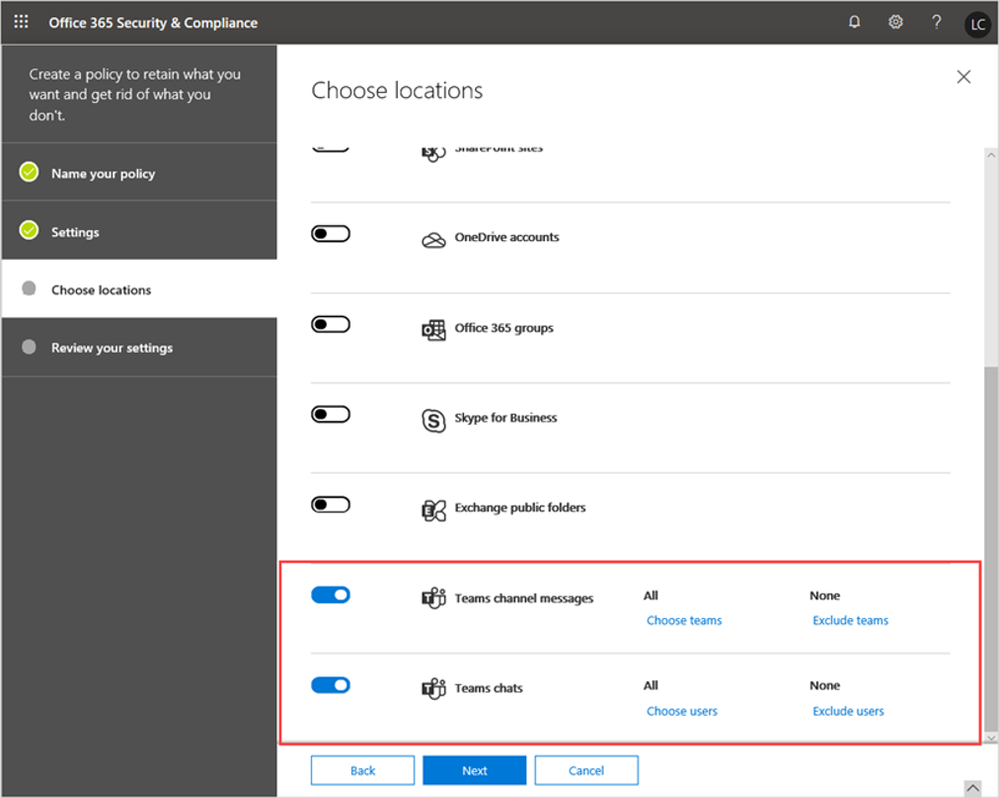The height and width of the screenshot is (798, 999).
Task: Click the Next button
Action: [475, 770]
